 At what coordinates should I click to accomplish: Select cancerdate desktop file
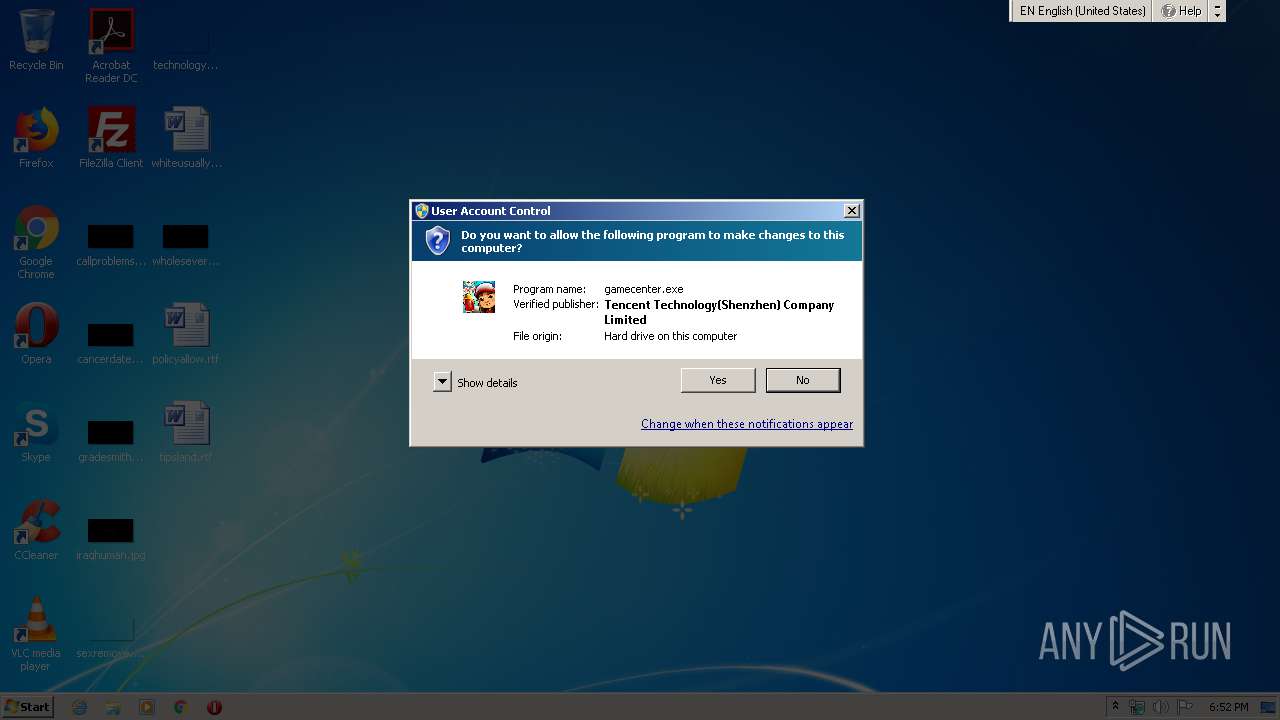[x=111, y=344]
